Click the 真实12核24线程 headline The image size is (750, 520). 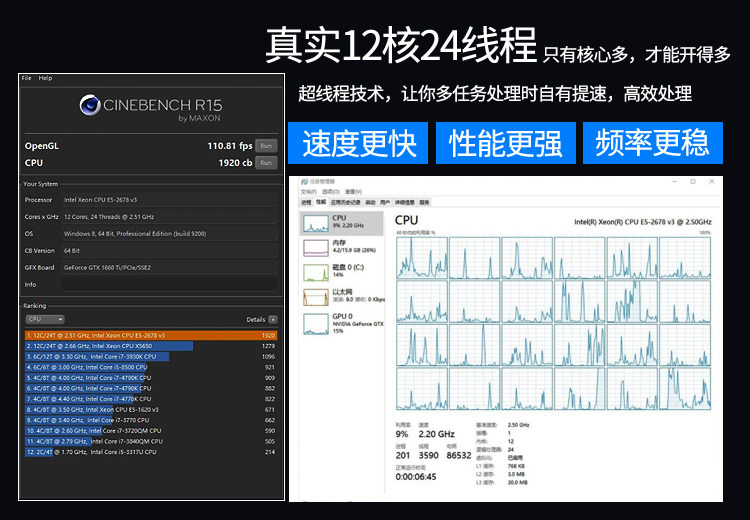pos(401,45)
